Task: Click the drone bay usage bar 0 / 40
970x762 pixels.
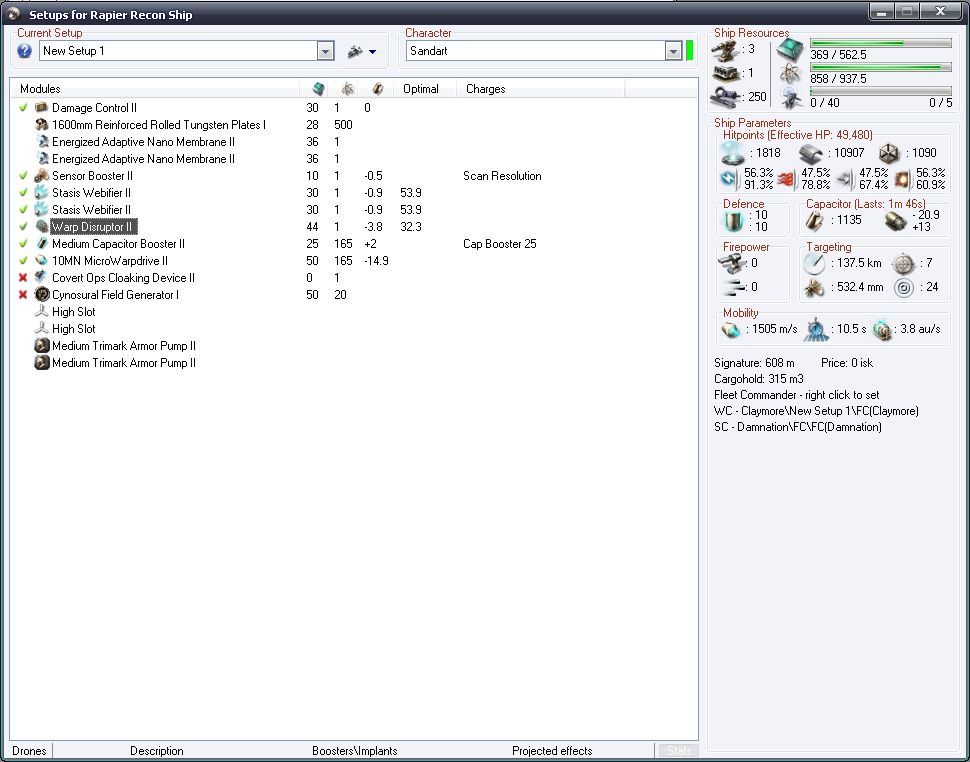Action: point(880,91)
